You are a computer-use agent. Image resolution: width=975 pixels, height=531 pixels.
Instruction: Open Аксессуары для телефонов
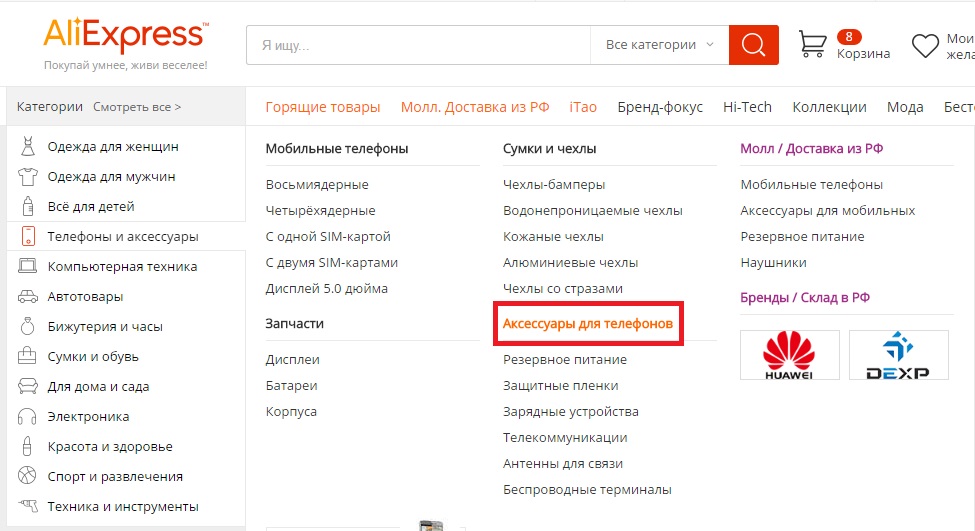(588, 323)
